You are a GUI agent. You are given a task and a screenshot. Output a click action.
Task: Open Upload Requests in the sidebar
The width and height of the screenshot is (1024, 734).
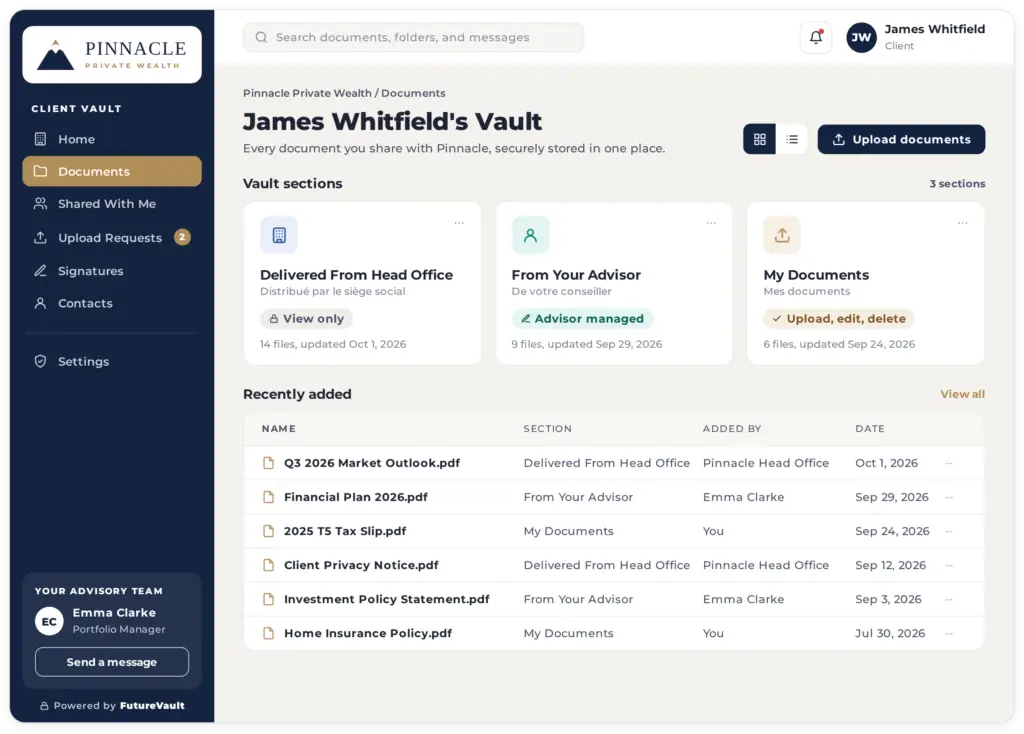coord(112,238)
